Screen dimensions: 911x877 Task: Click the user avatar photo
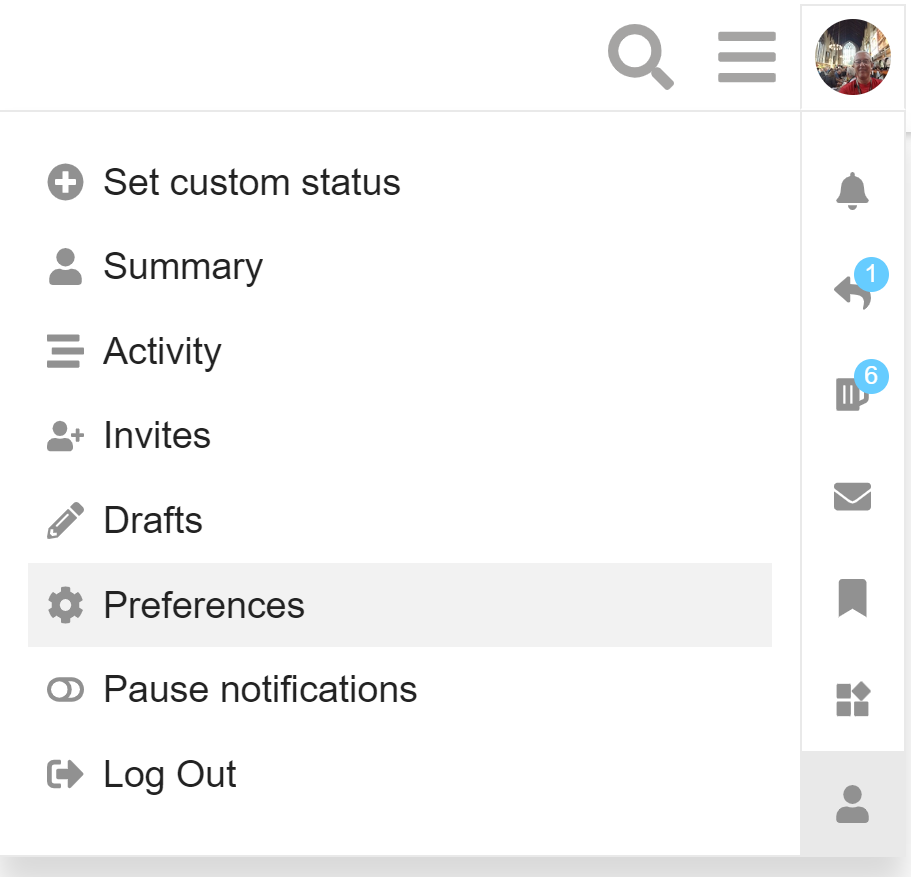[852, 57]
